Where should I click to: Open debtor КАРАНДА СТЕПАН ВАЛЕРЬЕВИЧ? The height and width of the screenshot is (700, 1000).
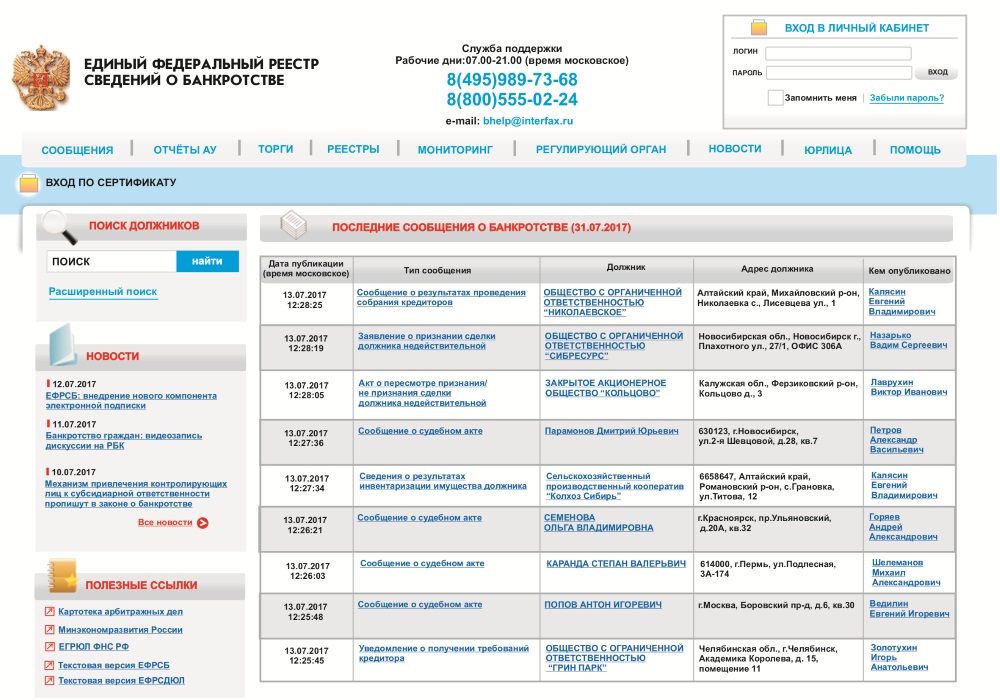[x=616, y=564]
